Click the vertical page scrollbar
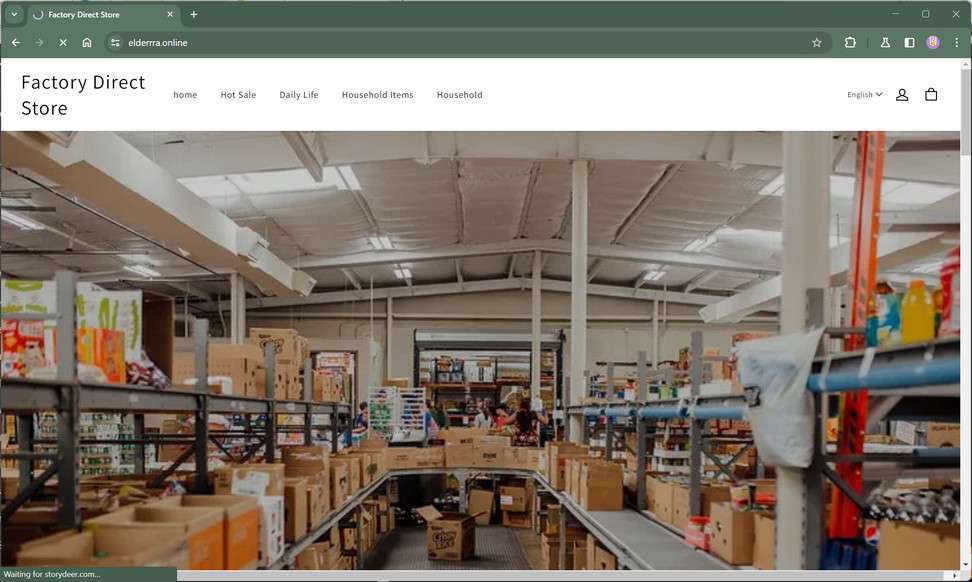Screen dimensions: 972x582 click(966, 314)
